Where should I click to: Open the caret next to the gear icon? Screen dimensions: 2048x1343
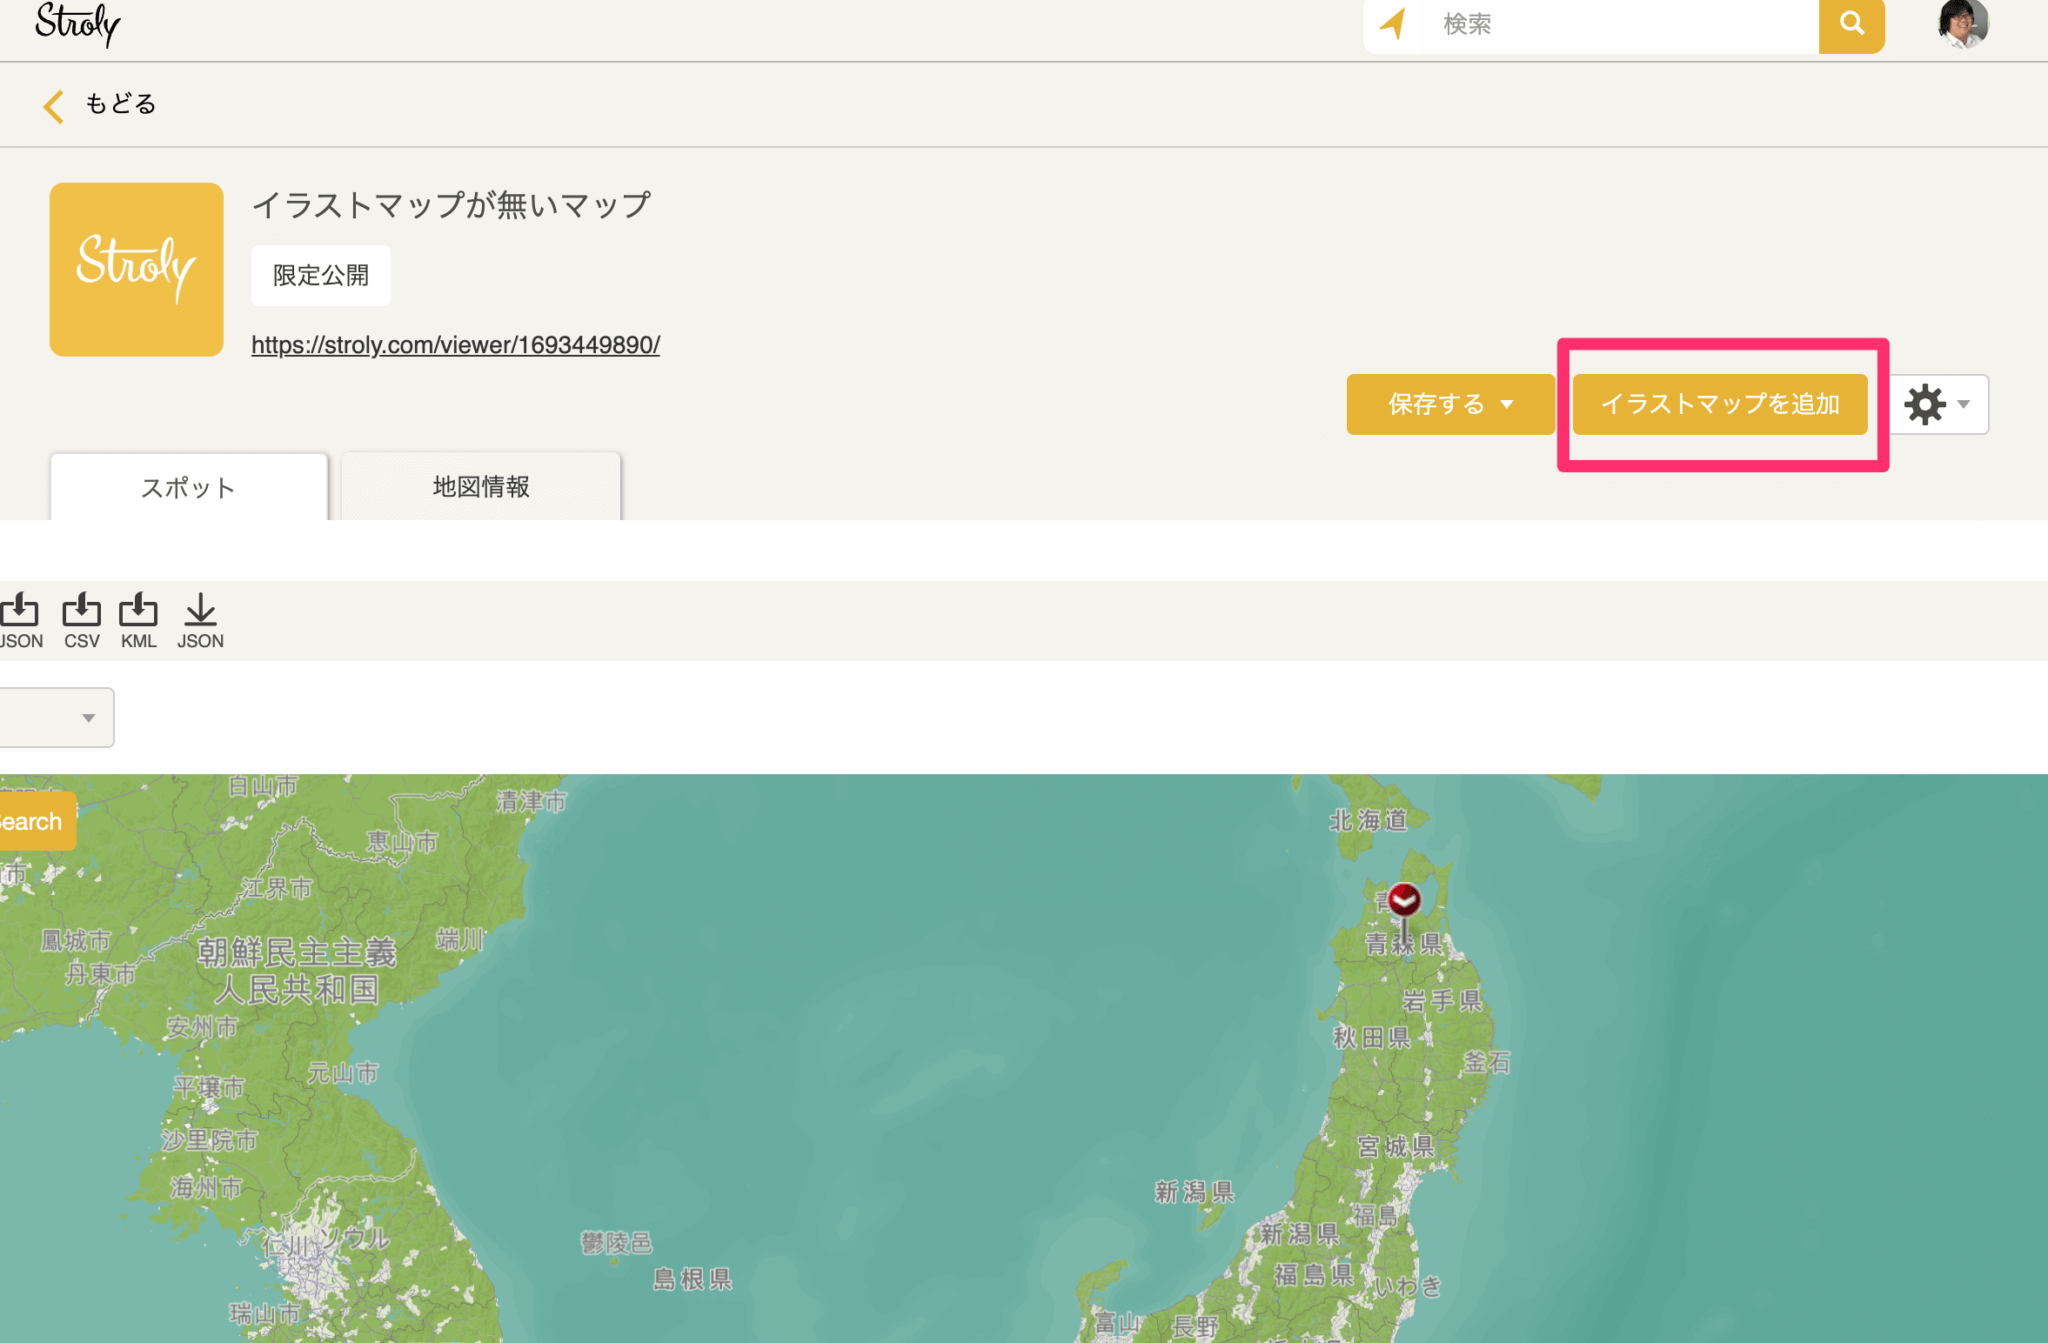(1962, 404)
